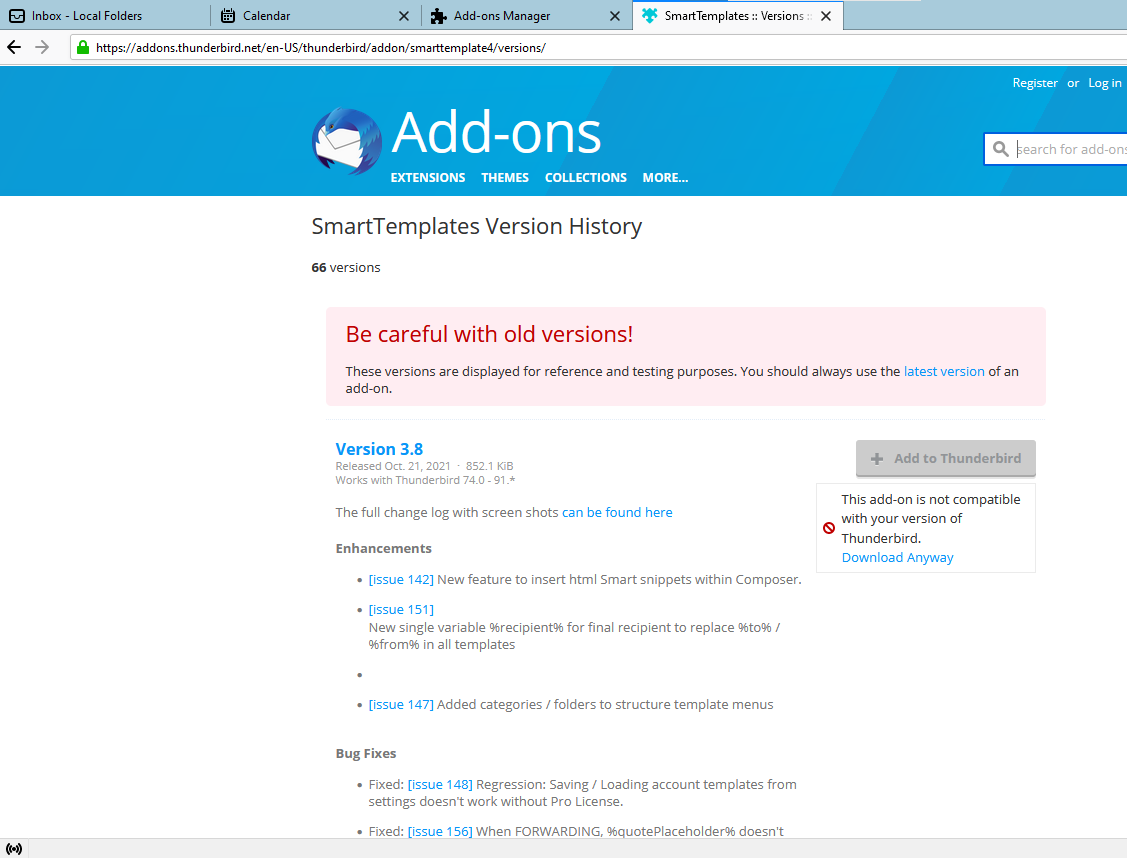1127x858 pixels.
Task: Open the EXTENSIONS menu
Action: pyautogui.click(x=428, y=177)
